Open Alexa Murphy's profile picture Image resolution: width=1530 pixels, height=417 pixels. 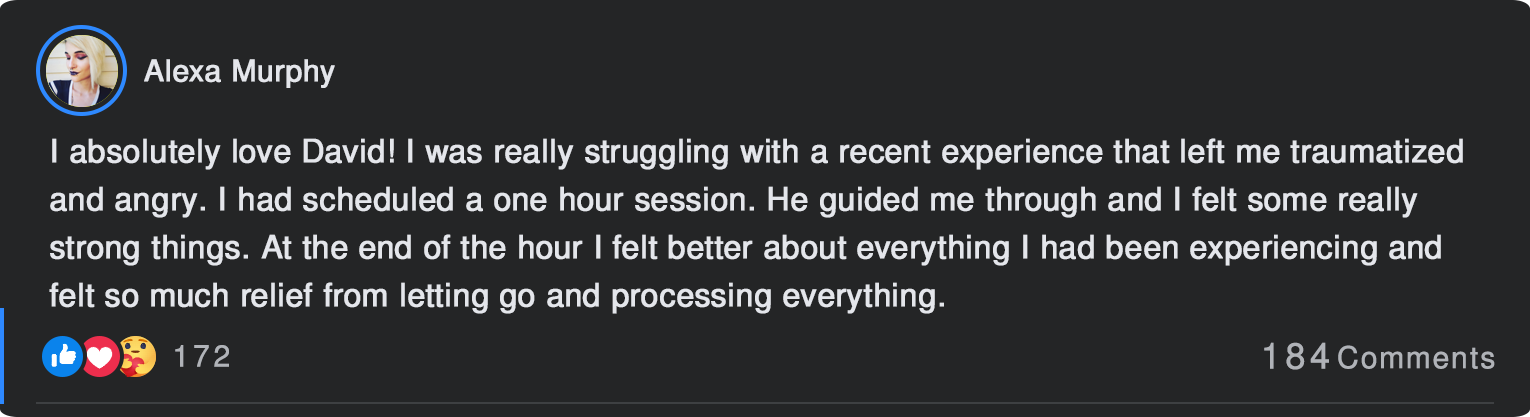tap(80, 70)
